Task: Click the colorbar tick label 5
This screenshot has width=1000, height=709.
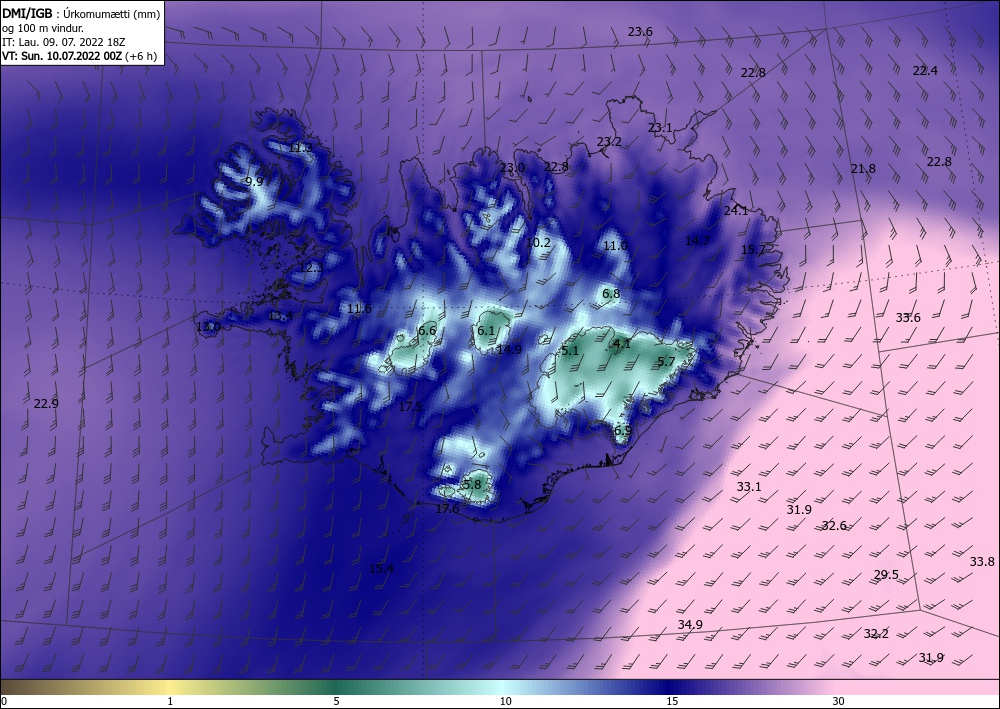Action: (336, 701)
